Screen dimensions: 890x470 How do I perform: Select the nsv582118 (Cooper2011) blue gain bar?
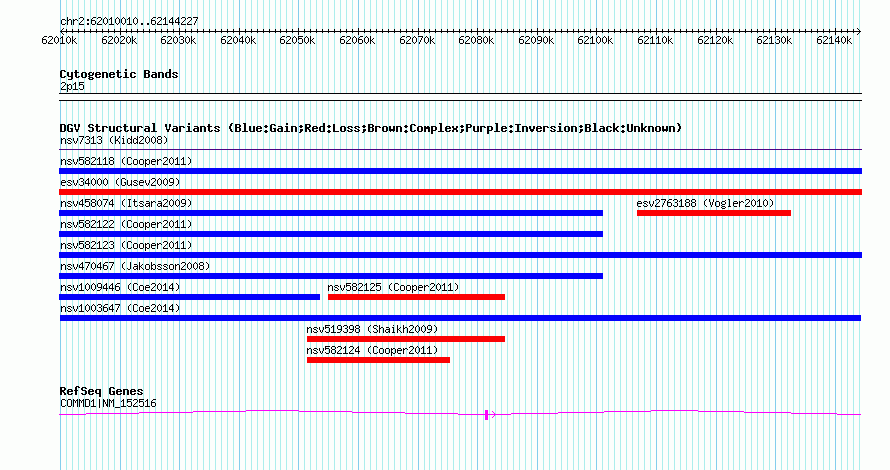coord(460,171)
